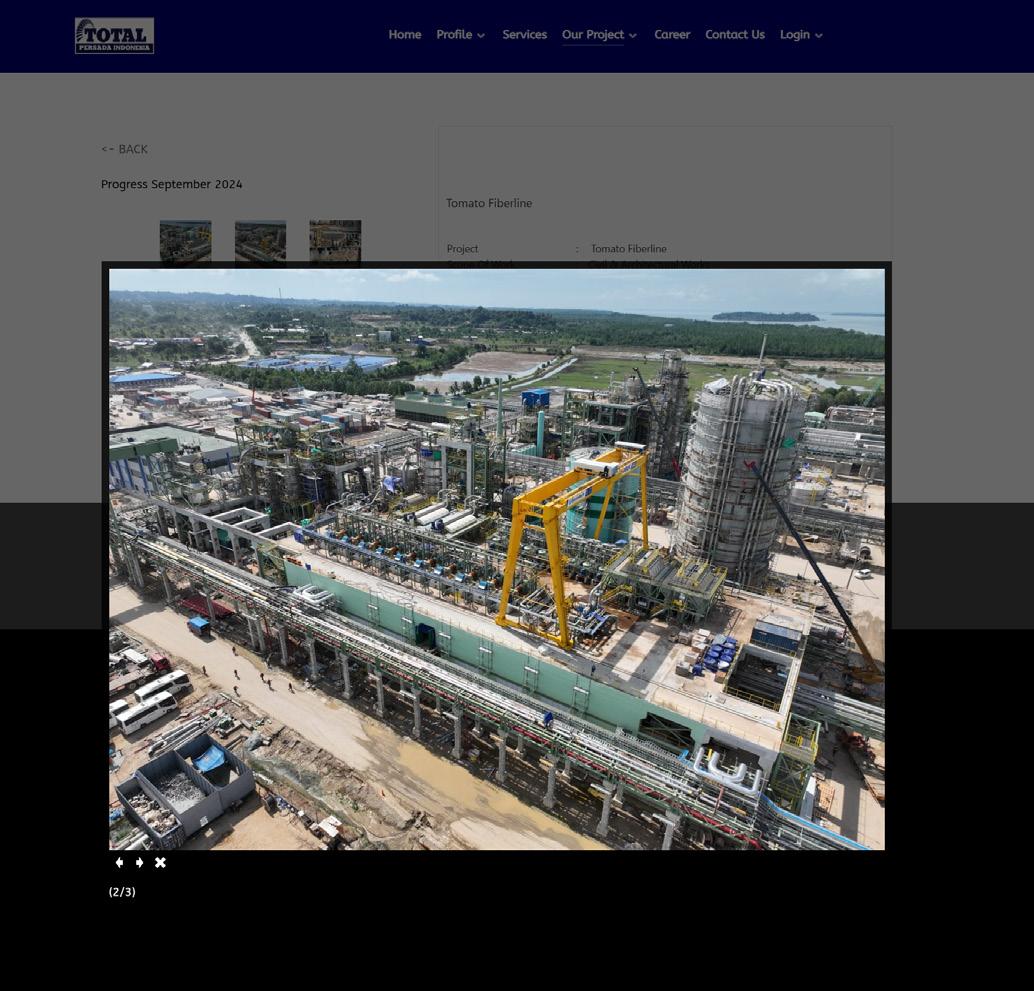Click the aerial plant photo in lightbox
This screenshot has height=991, width=1034.
tap(497, 559)
